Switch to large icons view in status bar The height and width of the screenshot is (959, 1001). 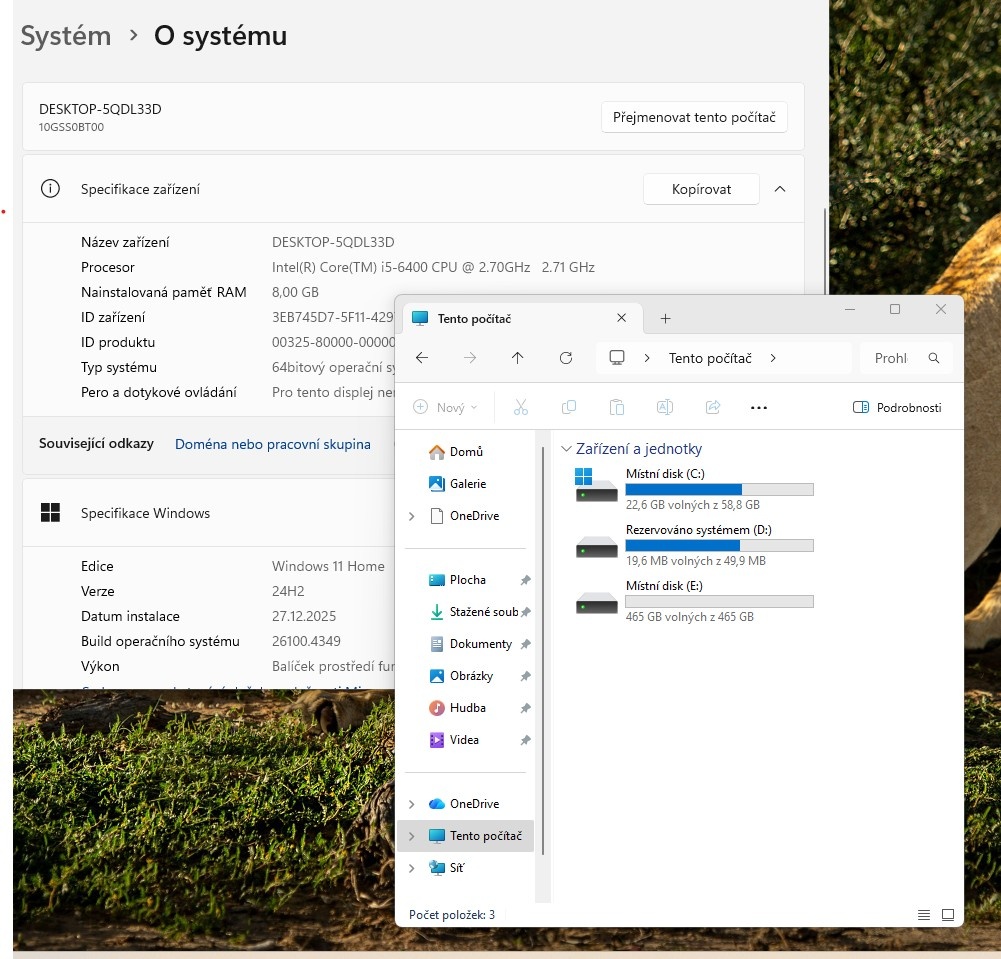tap(948, 915)
